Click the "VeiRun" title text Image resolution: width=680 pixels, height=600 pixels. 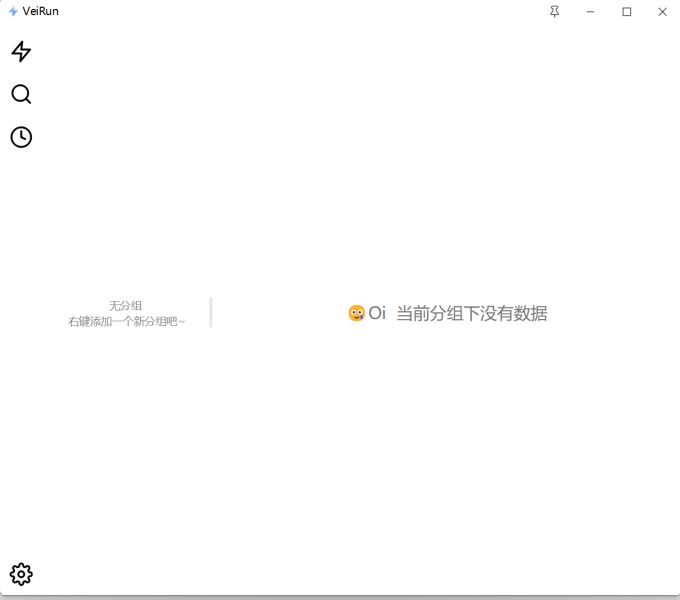click(40, 11)
